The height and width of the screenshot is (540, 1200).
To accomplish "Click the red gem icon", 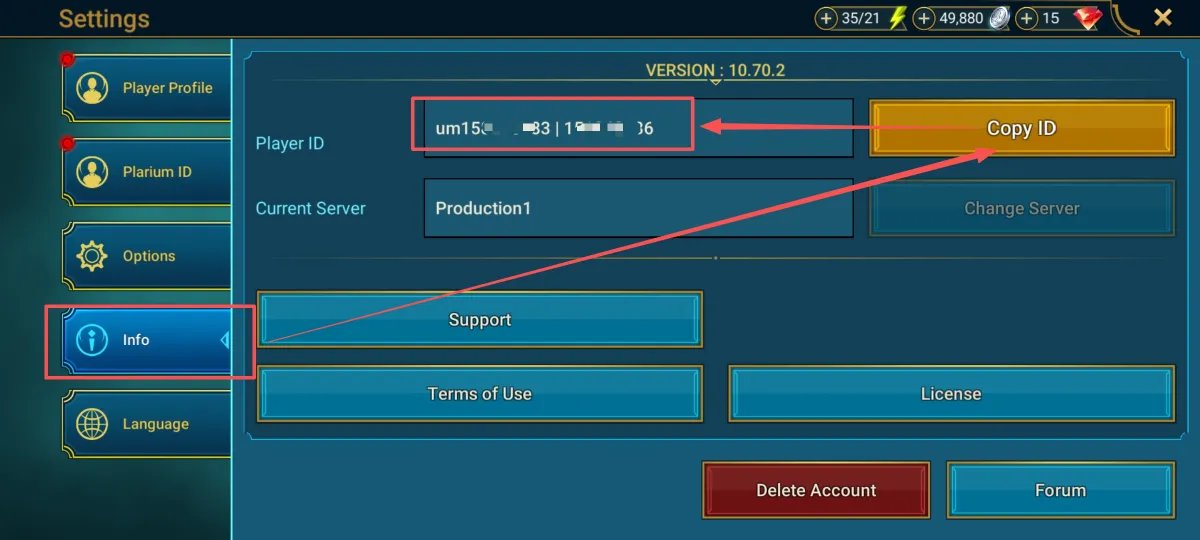I will tap(1087, 18).
